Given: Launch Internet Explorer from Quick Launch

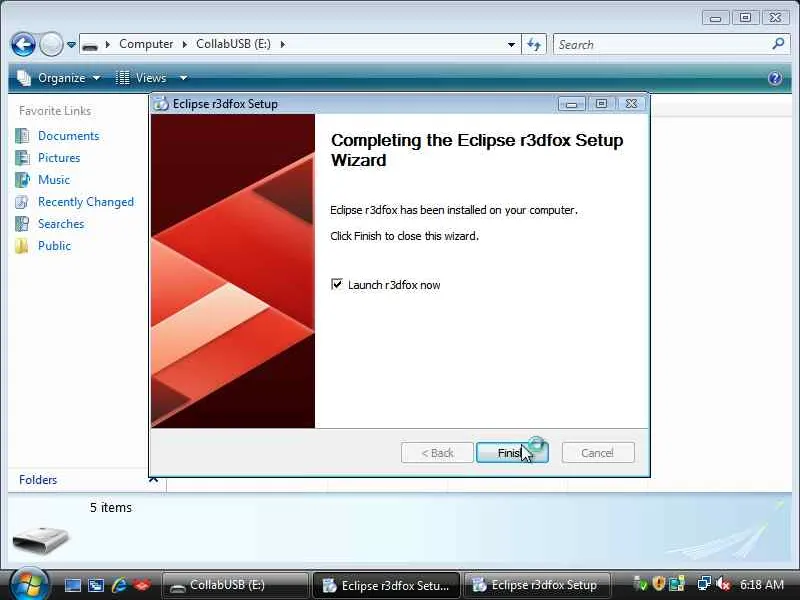Looking at the screenshot, I should (x=119, y=585).
